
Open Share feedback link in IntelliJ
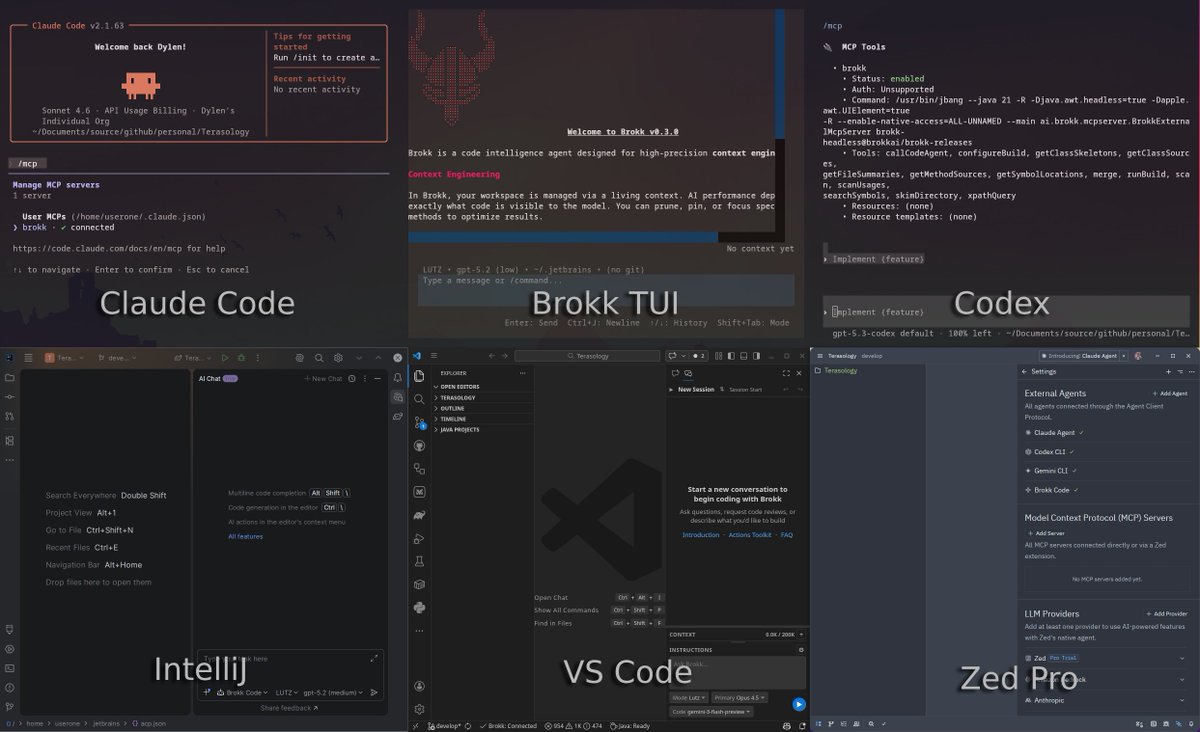(289, 708)
